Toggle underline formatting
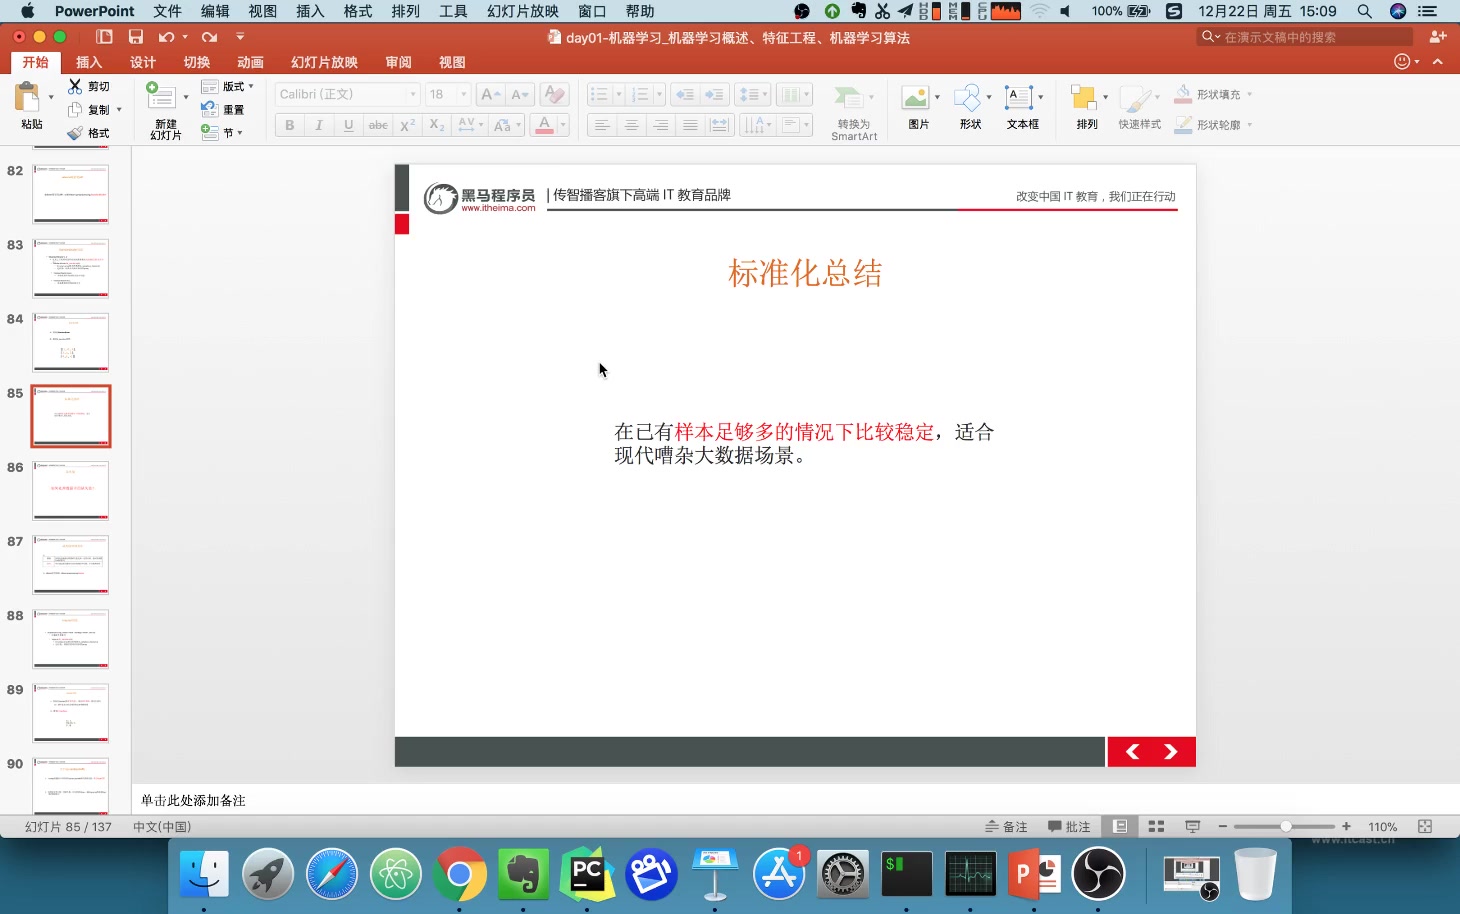Screen dimensions: 1460x914 tap(347, 125)
